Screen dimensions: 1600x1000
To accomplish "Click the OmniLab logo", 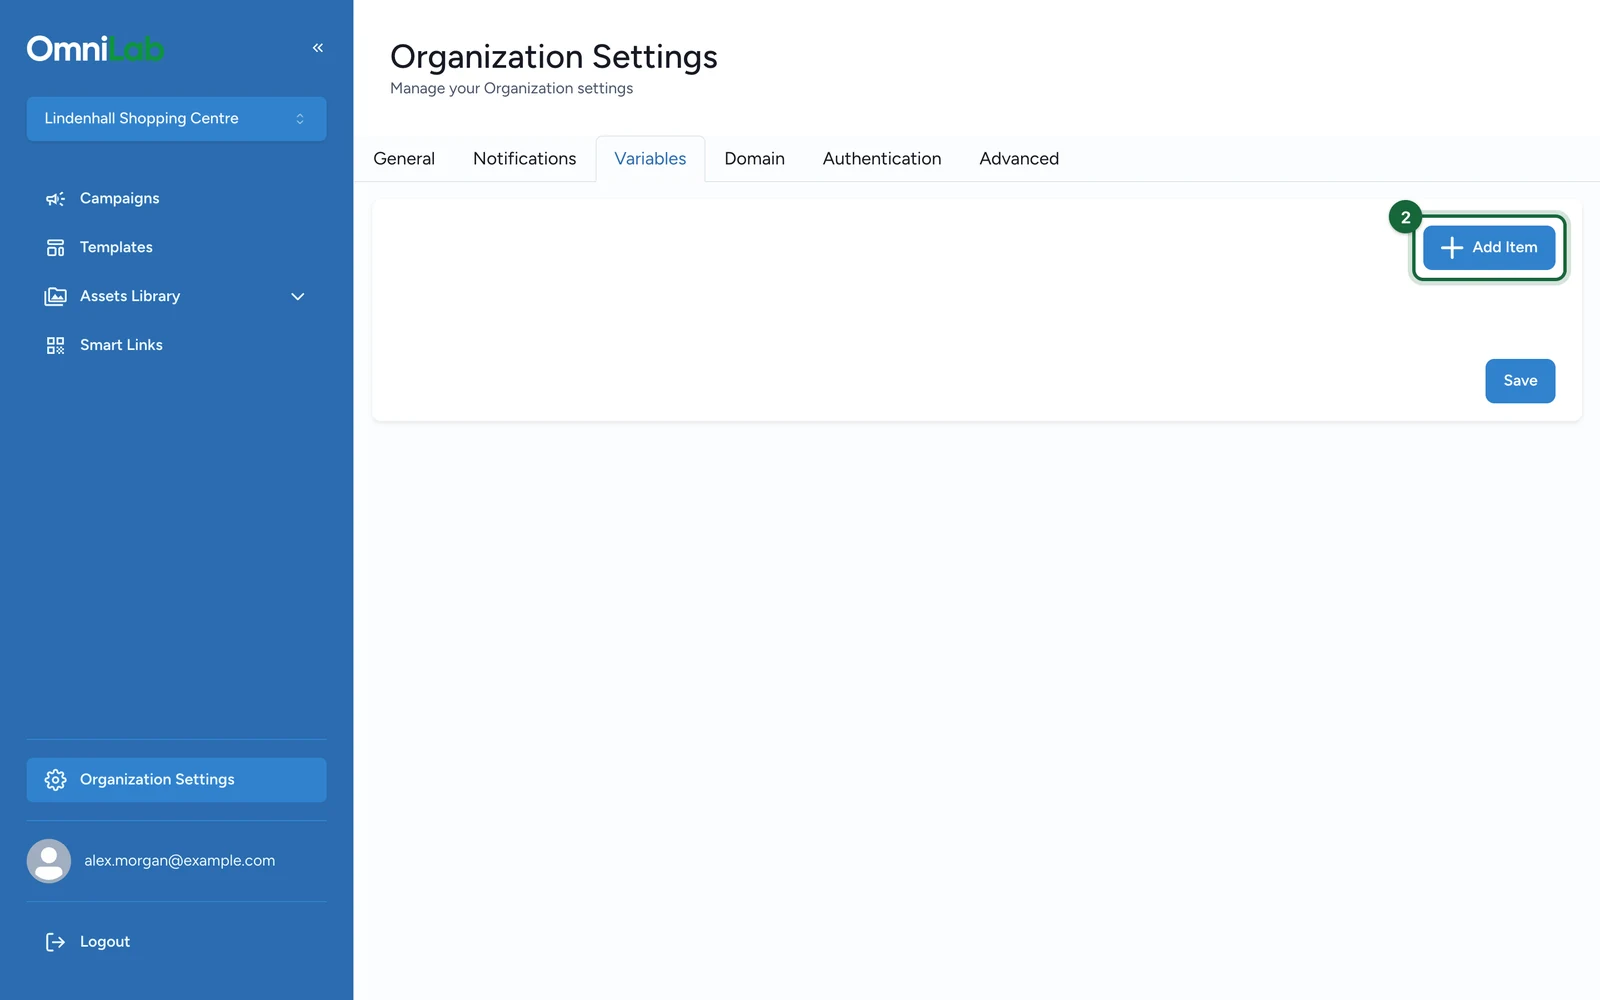I will 95,49.
